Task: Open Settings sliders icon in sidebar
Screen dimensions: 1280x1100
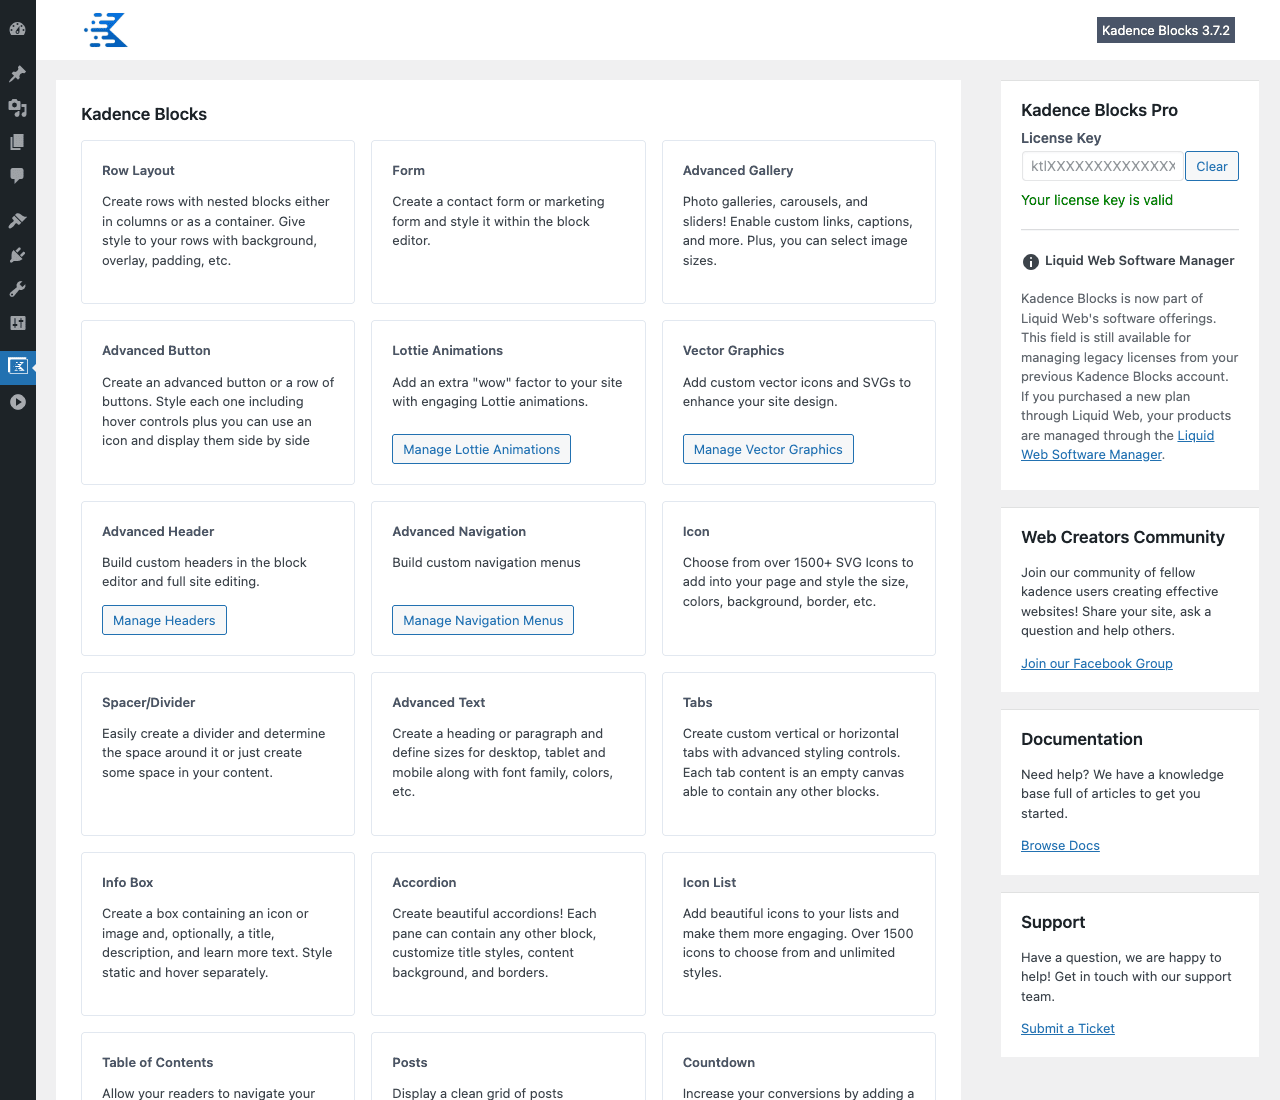Action: (17, 323)
